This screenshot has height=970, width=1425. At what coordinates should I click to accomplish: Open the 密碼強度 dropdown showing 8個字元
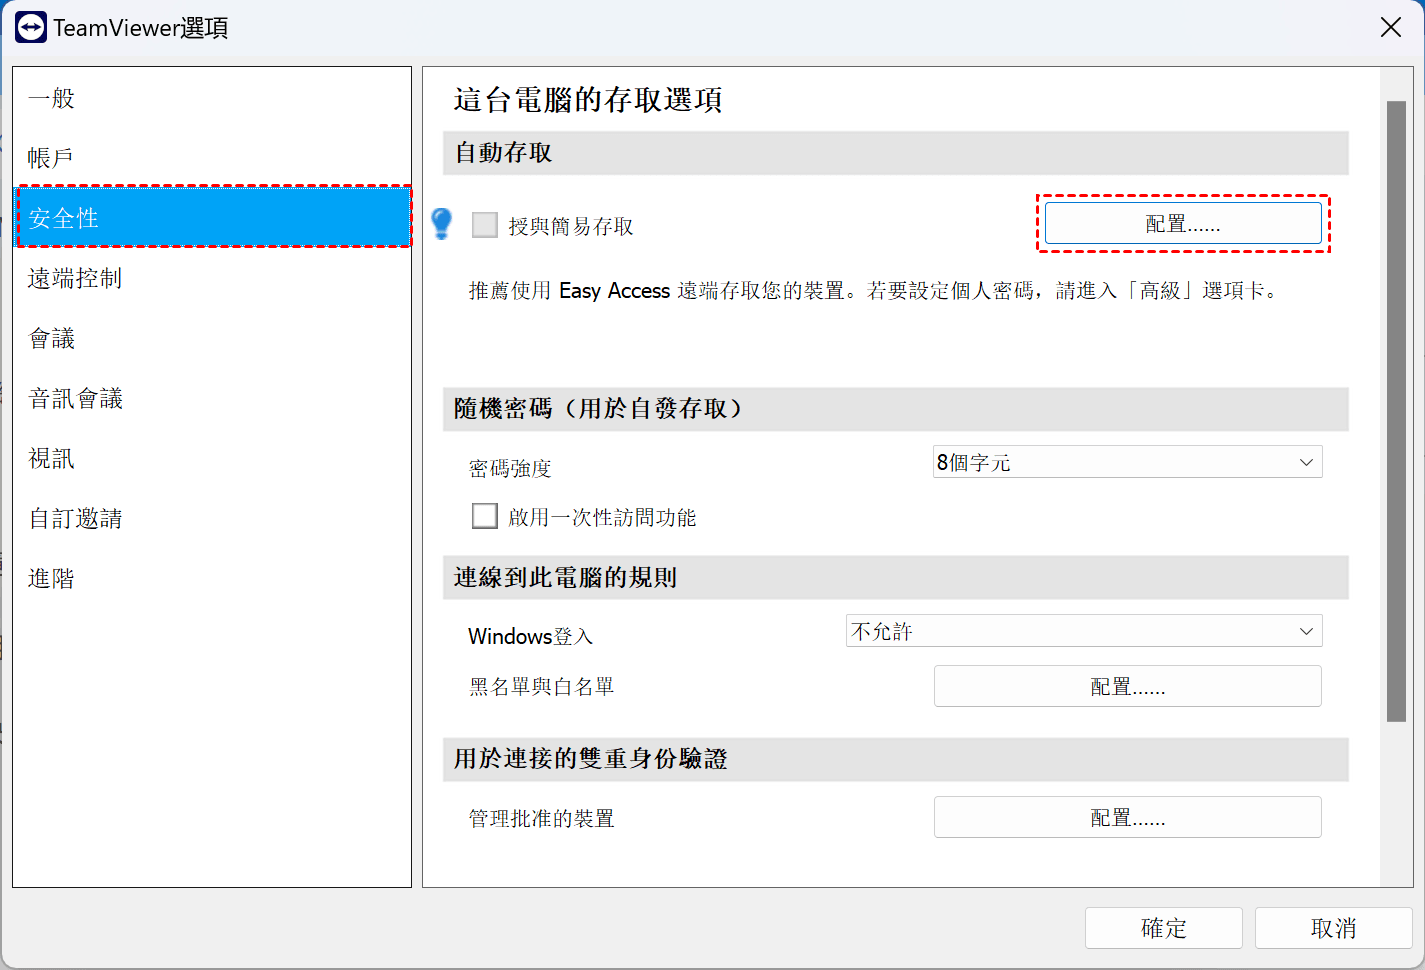1127,462
